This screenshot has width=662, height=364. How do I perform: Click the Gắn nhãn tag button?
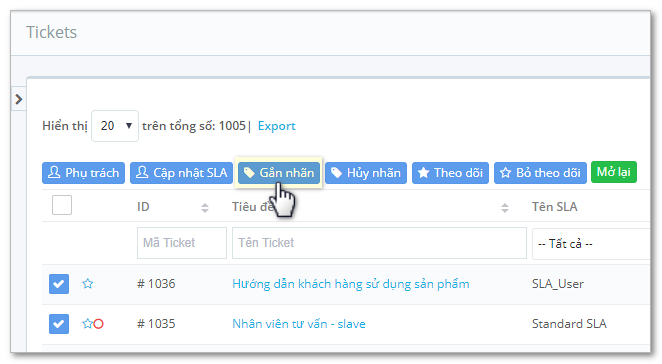(x=279, y=173)
